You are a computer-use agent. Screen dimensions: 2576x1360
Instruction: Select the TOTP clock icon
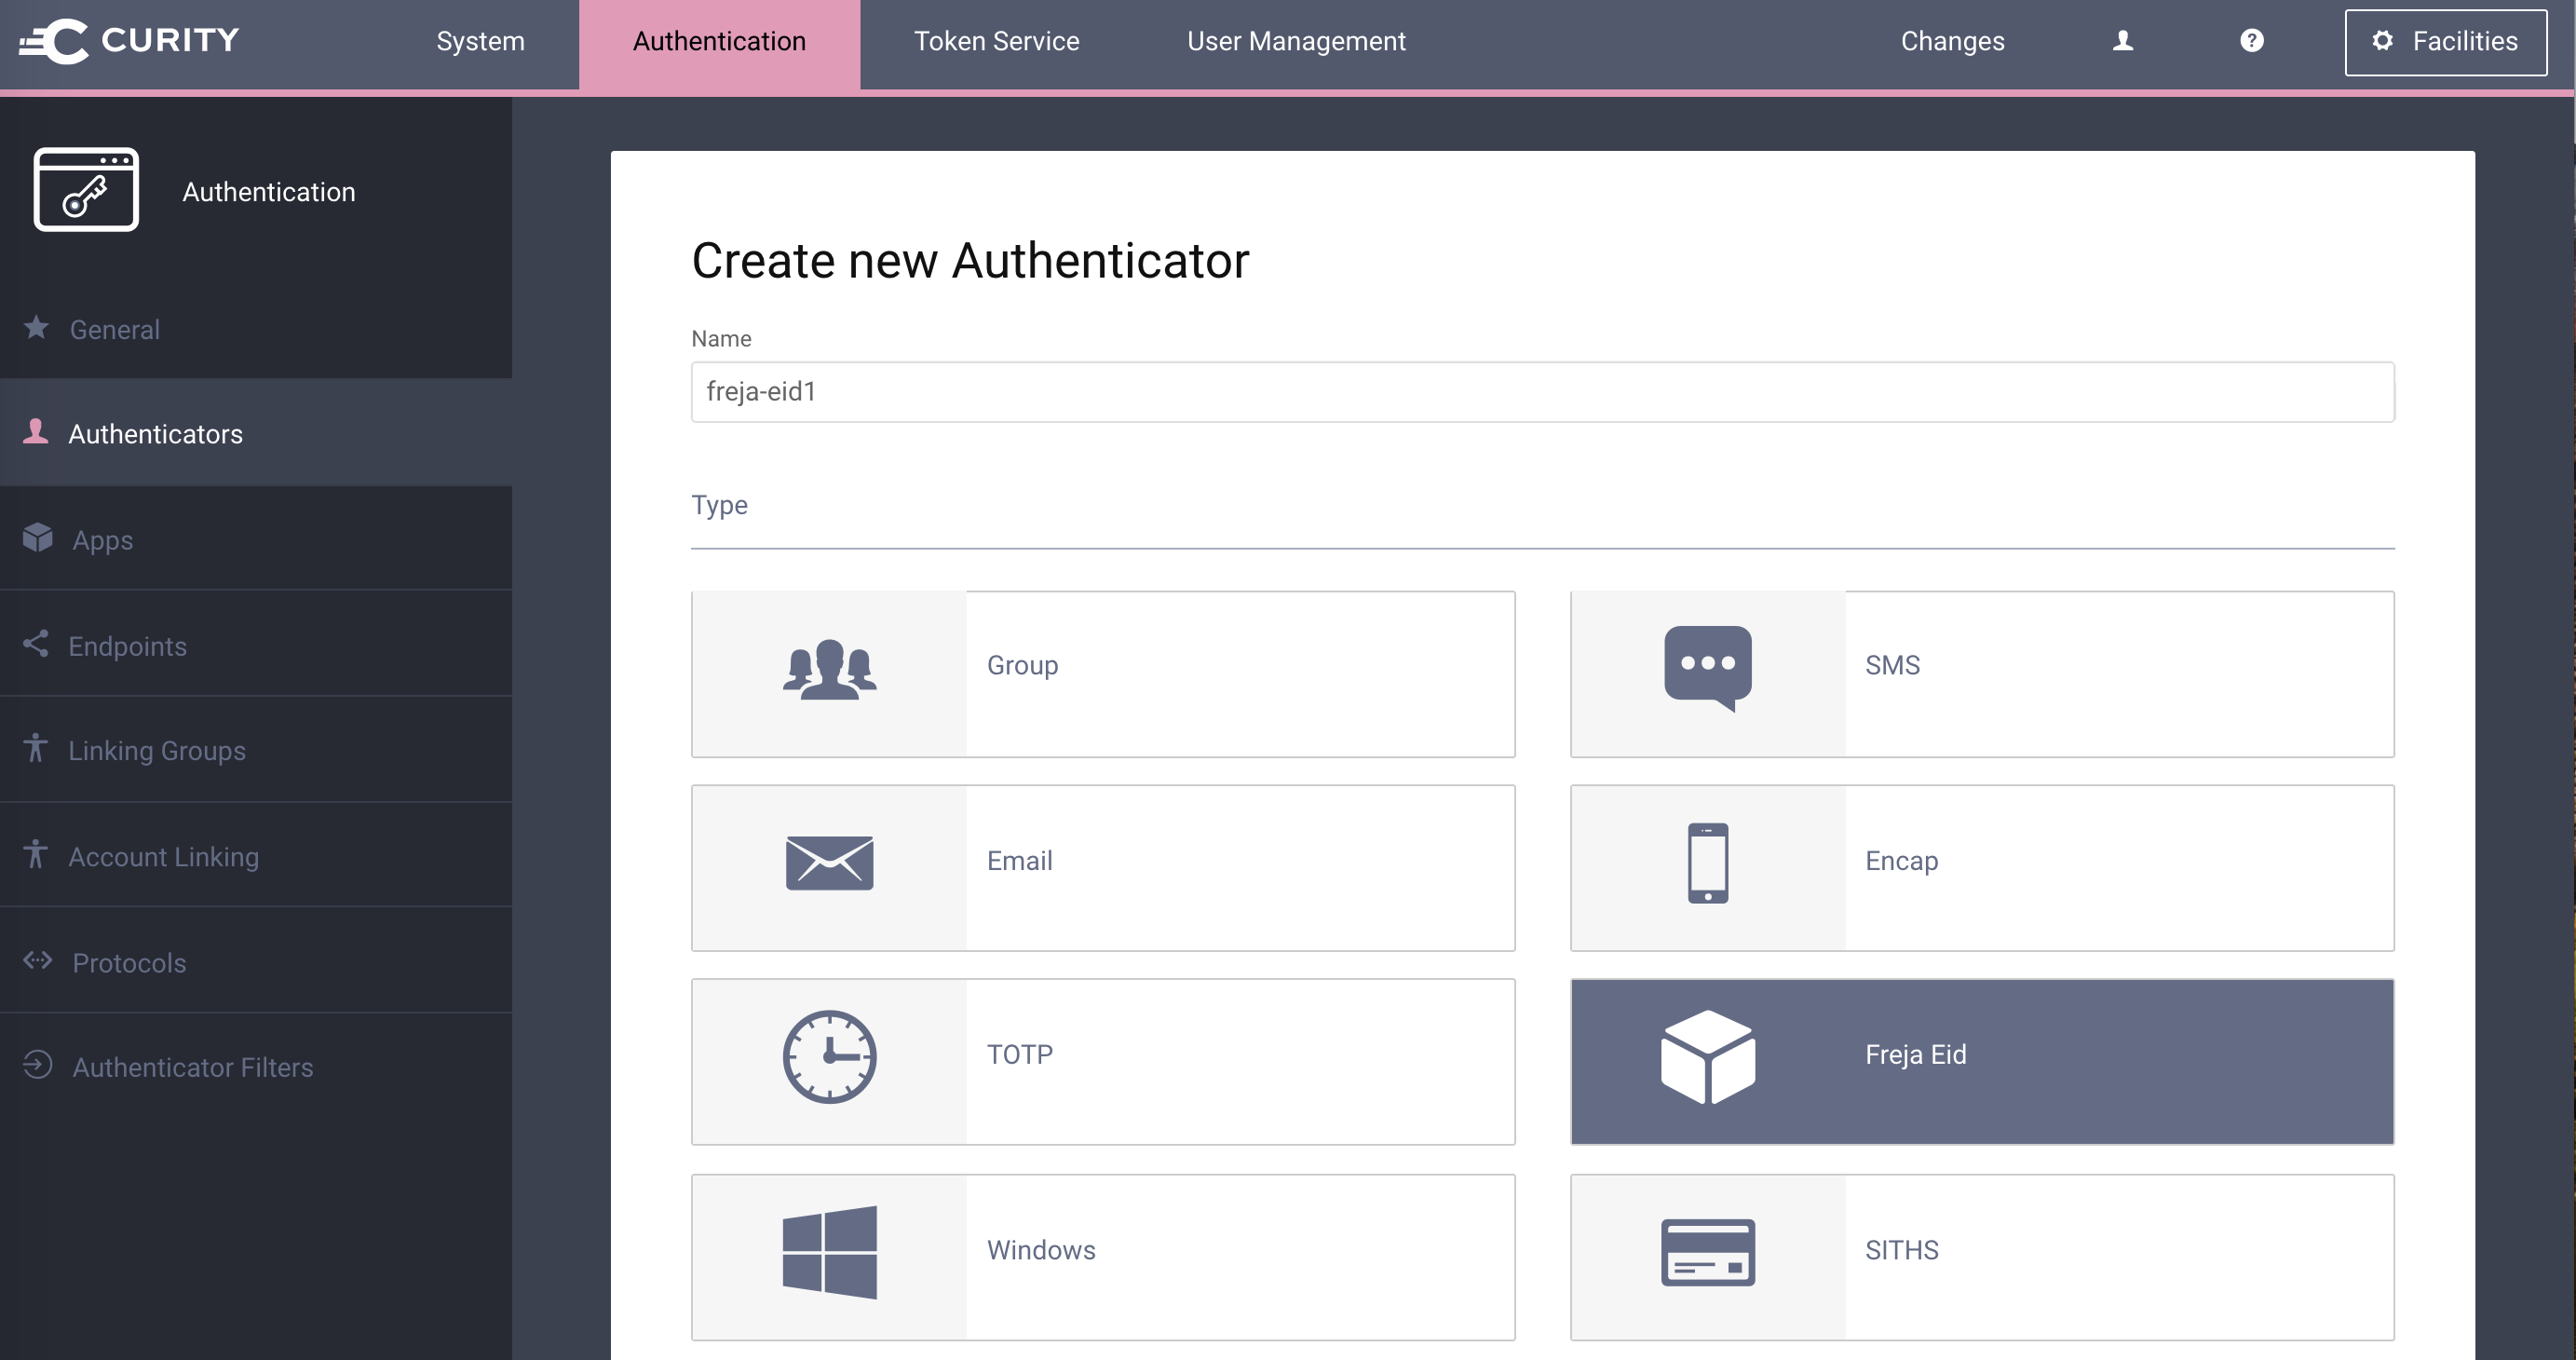(x=829, y=1057)
